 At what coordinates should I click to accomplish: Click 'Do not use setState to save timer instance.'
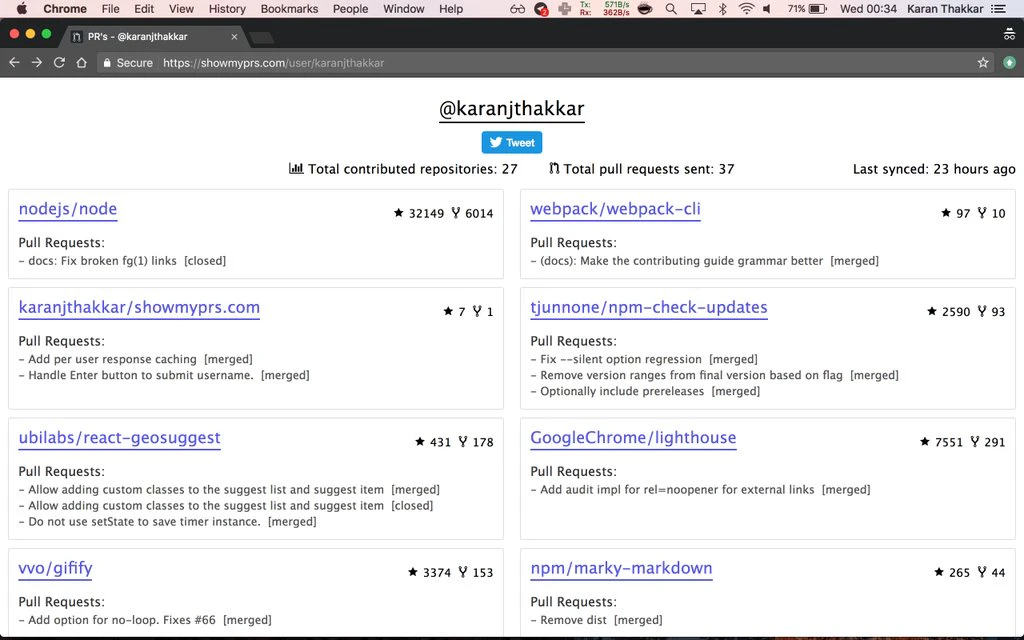point(144,522)
